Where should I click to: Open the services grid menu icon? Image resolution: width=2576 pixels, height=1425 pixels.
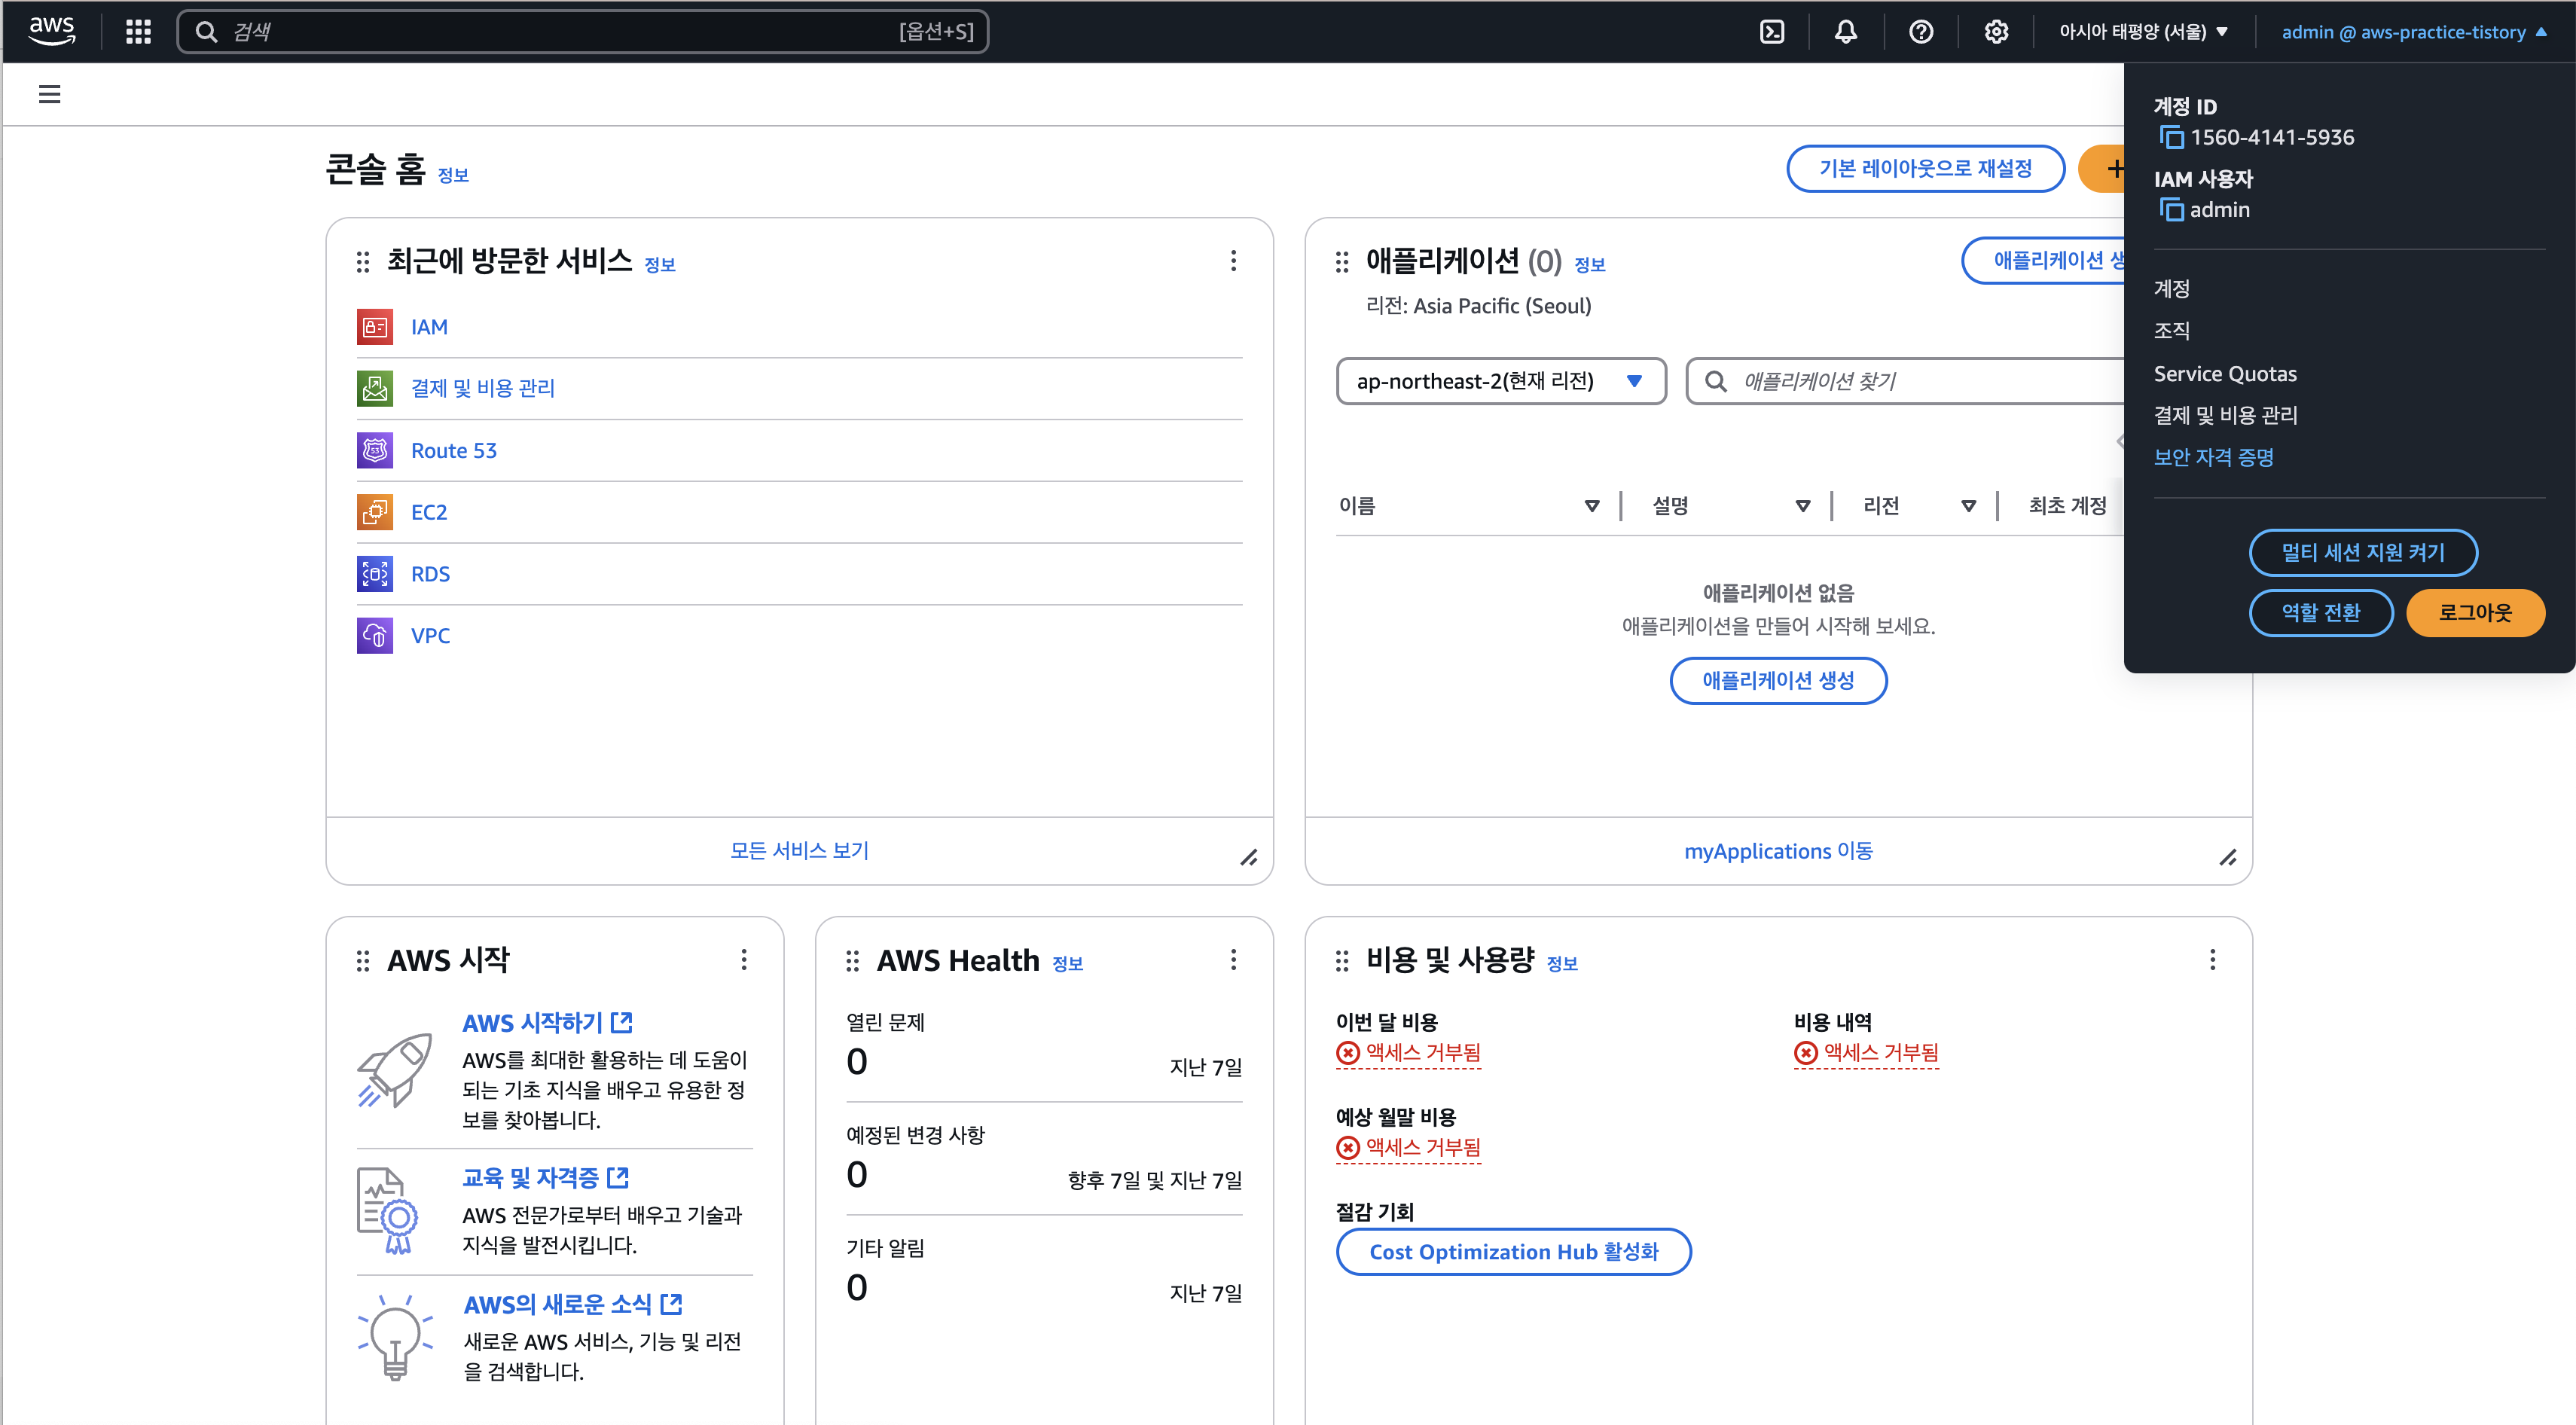(x=138, y=32)
